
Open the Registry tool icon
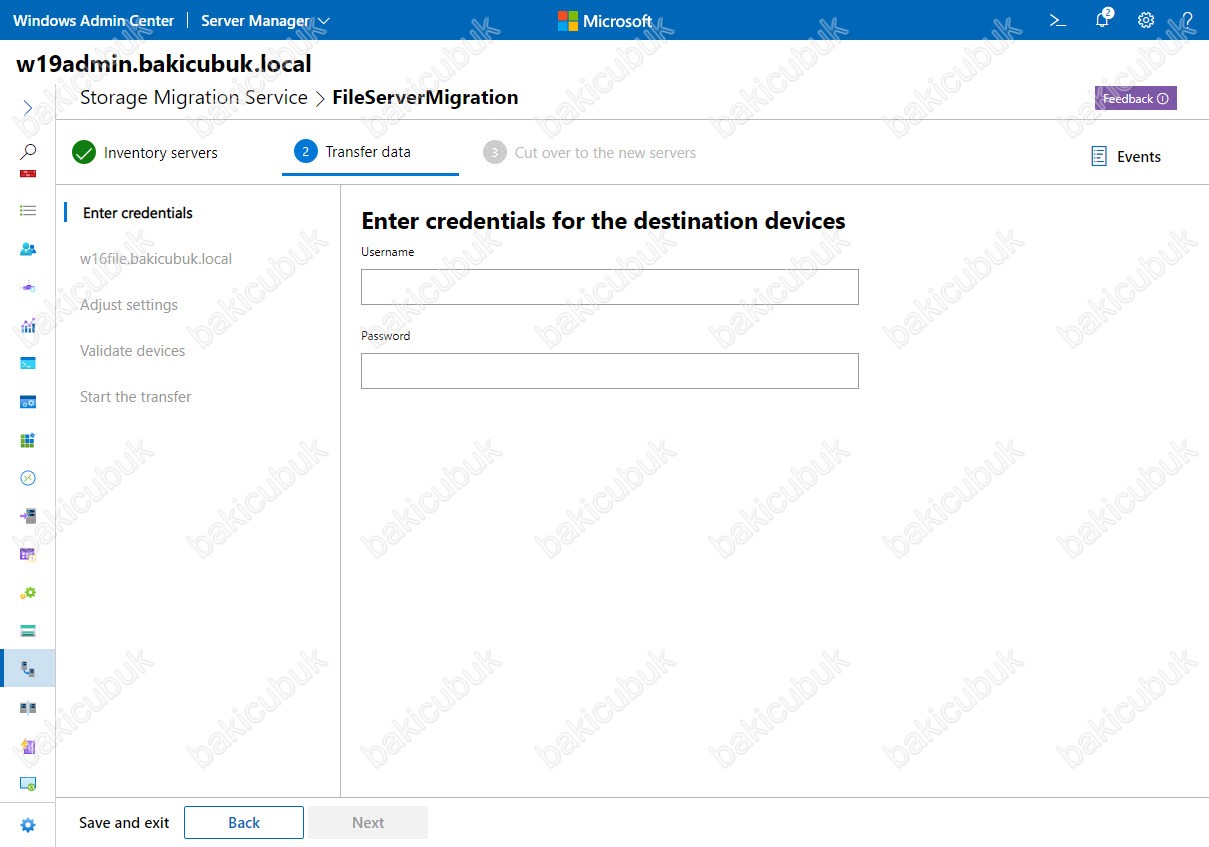(28, 440)
